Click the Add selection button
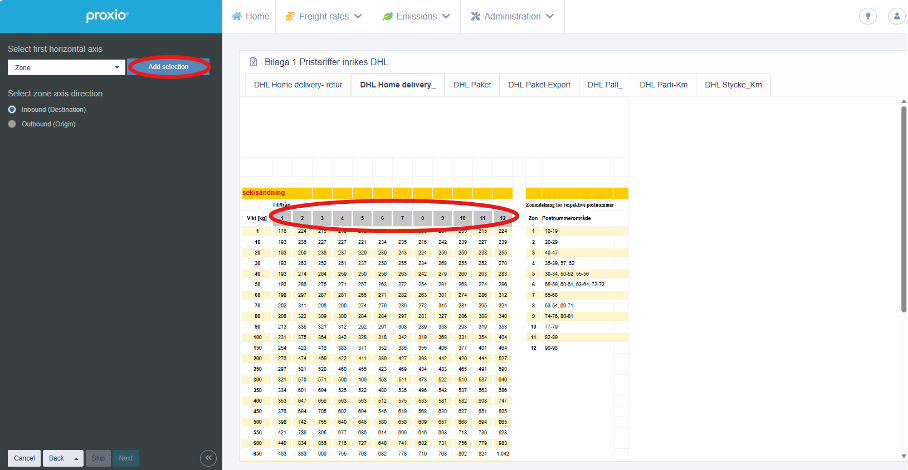Screen dimensions: 908x470 coord(169,67)
